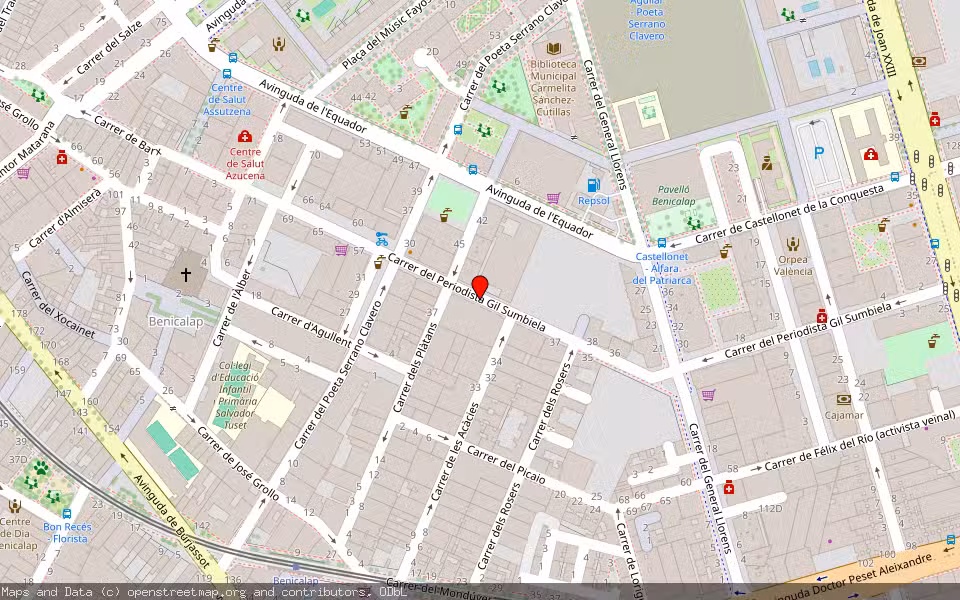960x600 pixels.
Task: Click the 'Centre de Salut Assutzena' label
Action: click(x=227, y=100)
